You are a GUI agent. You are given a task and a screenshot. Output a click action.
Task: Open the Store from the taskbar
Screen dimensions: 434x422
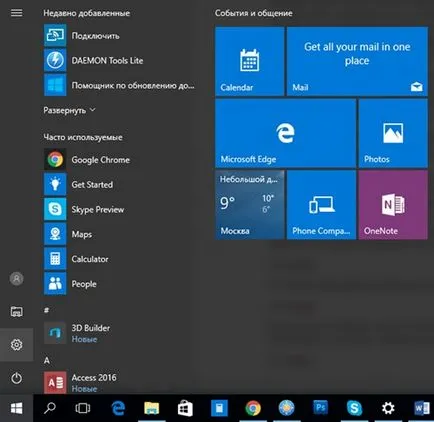[x=185, y=408]
